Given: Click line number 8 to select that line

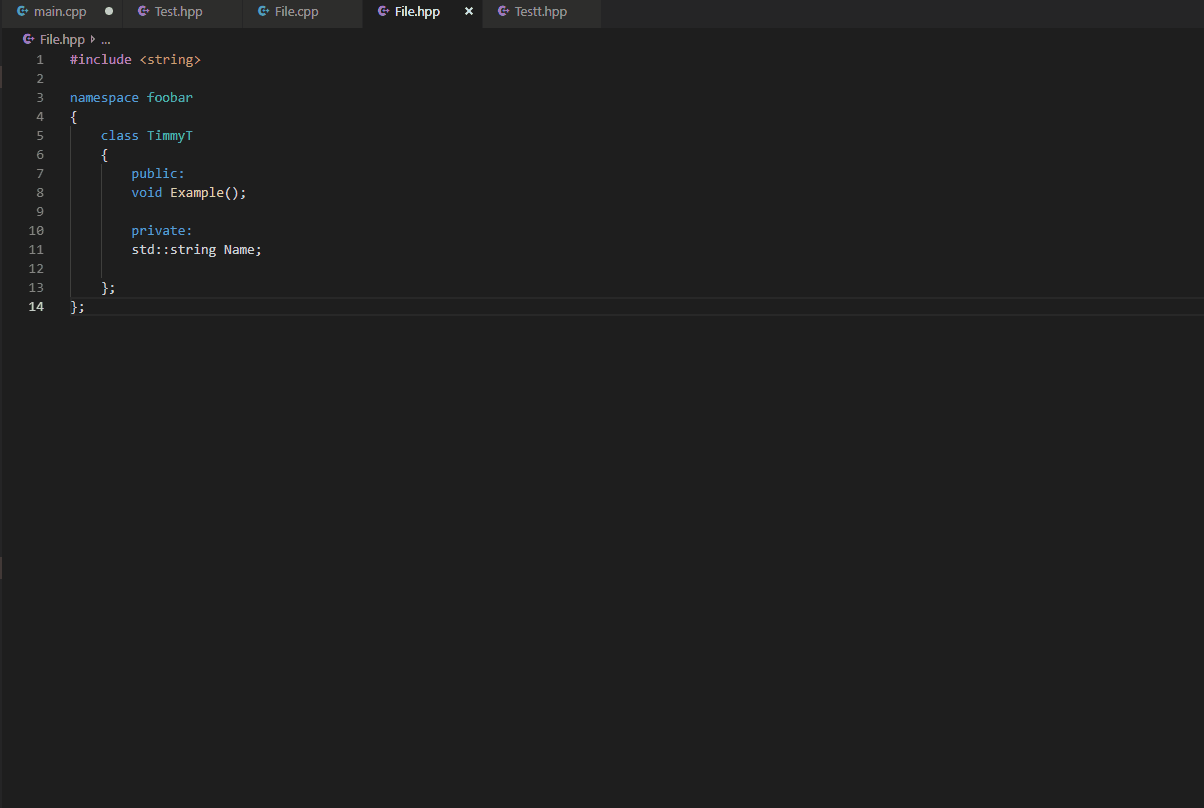Looking at the screenshot, I should (x=39, y=192).
